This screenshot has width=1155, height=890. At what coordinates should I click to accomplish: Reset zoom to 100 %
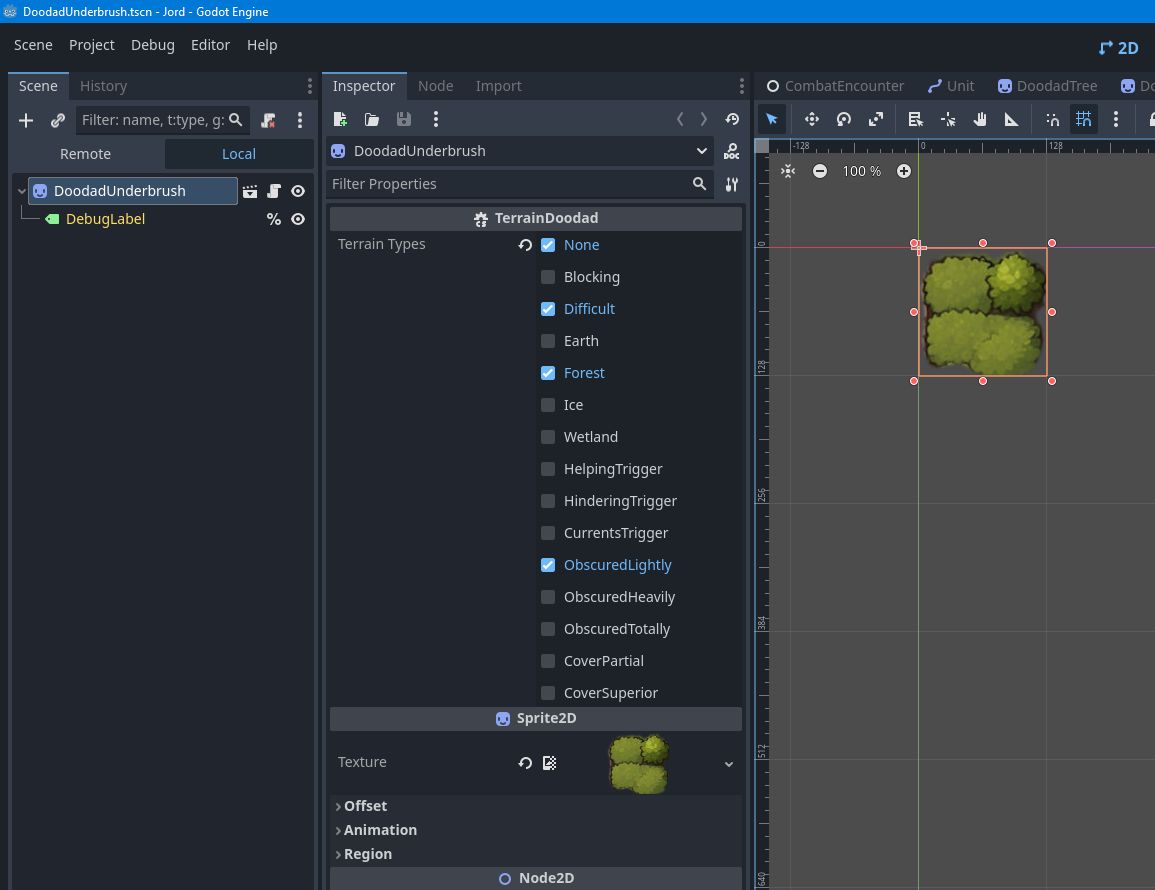[862, 172]
